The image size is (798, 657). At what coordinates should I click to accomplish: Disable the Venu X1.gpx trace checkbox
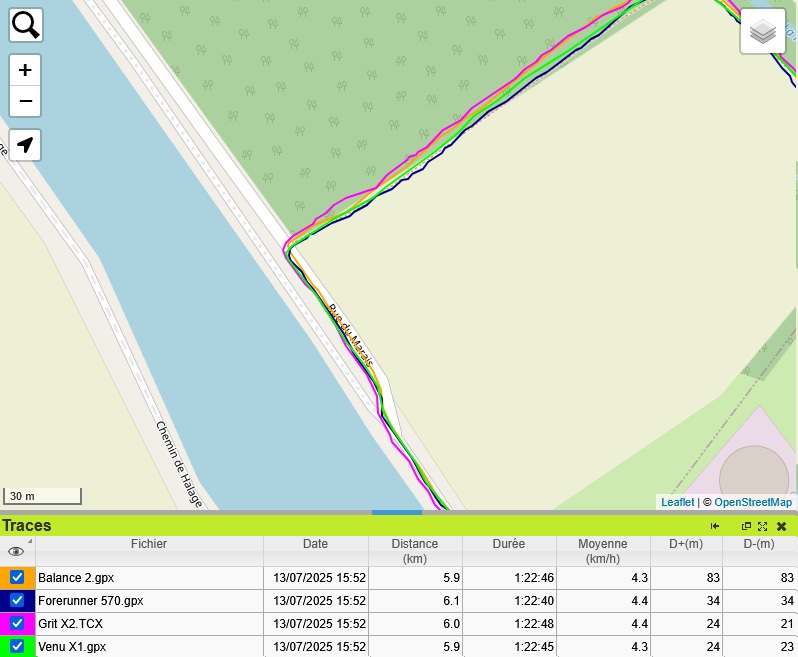17,646
